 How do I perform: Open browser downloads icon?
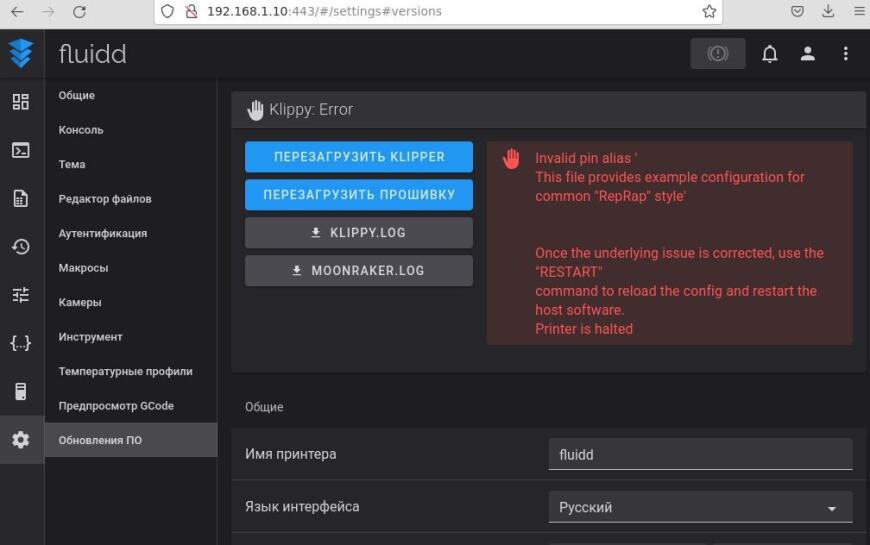[x=828, y=11]
